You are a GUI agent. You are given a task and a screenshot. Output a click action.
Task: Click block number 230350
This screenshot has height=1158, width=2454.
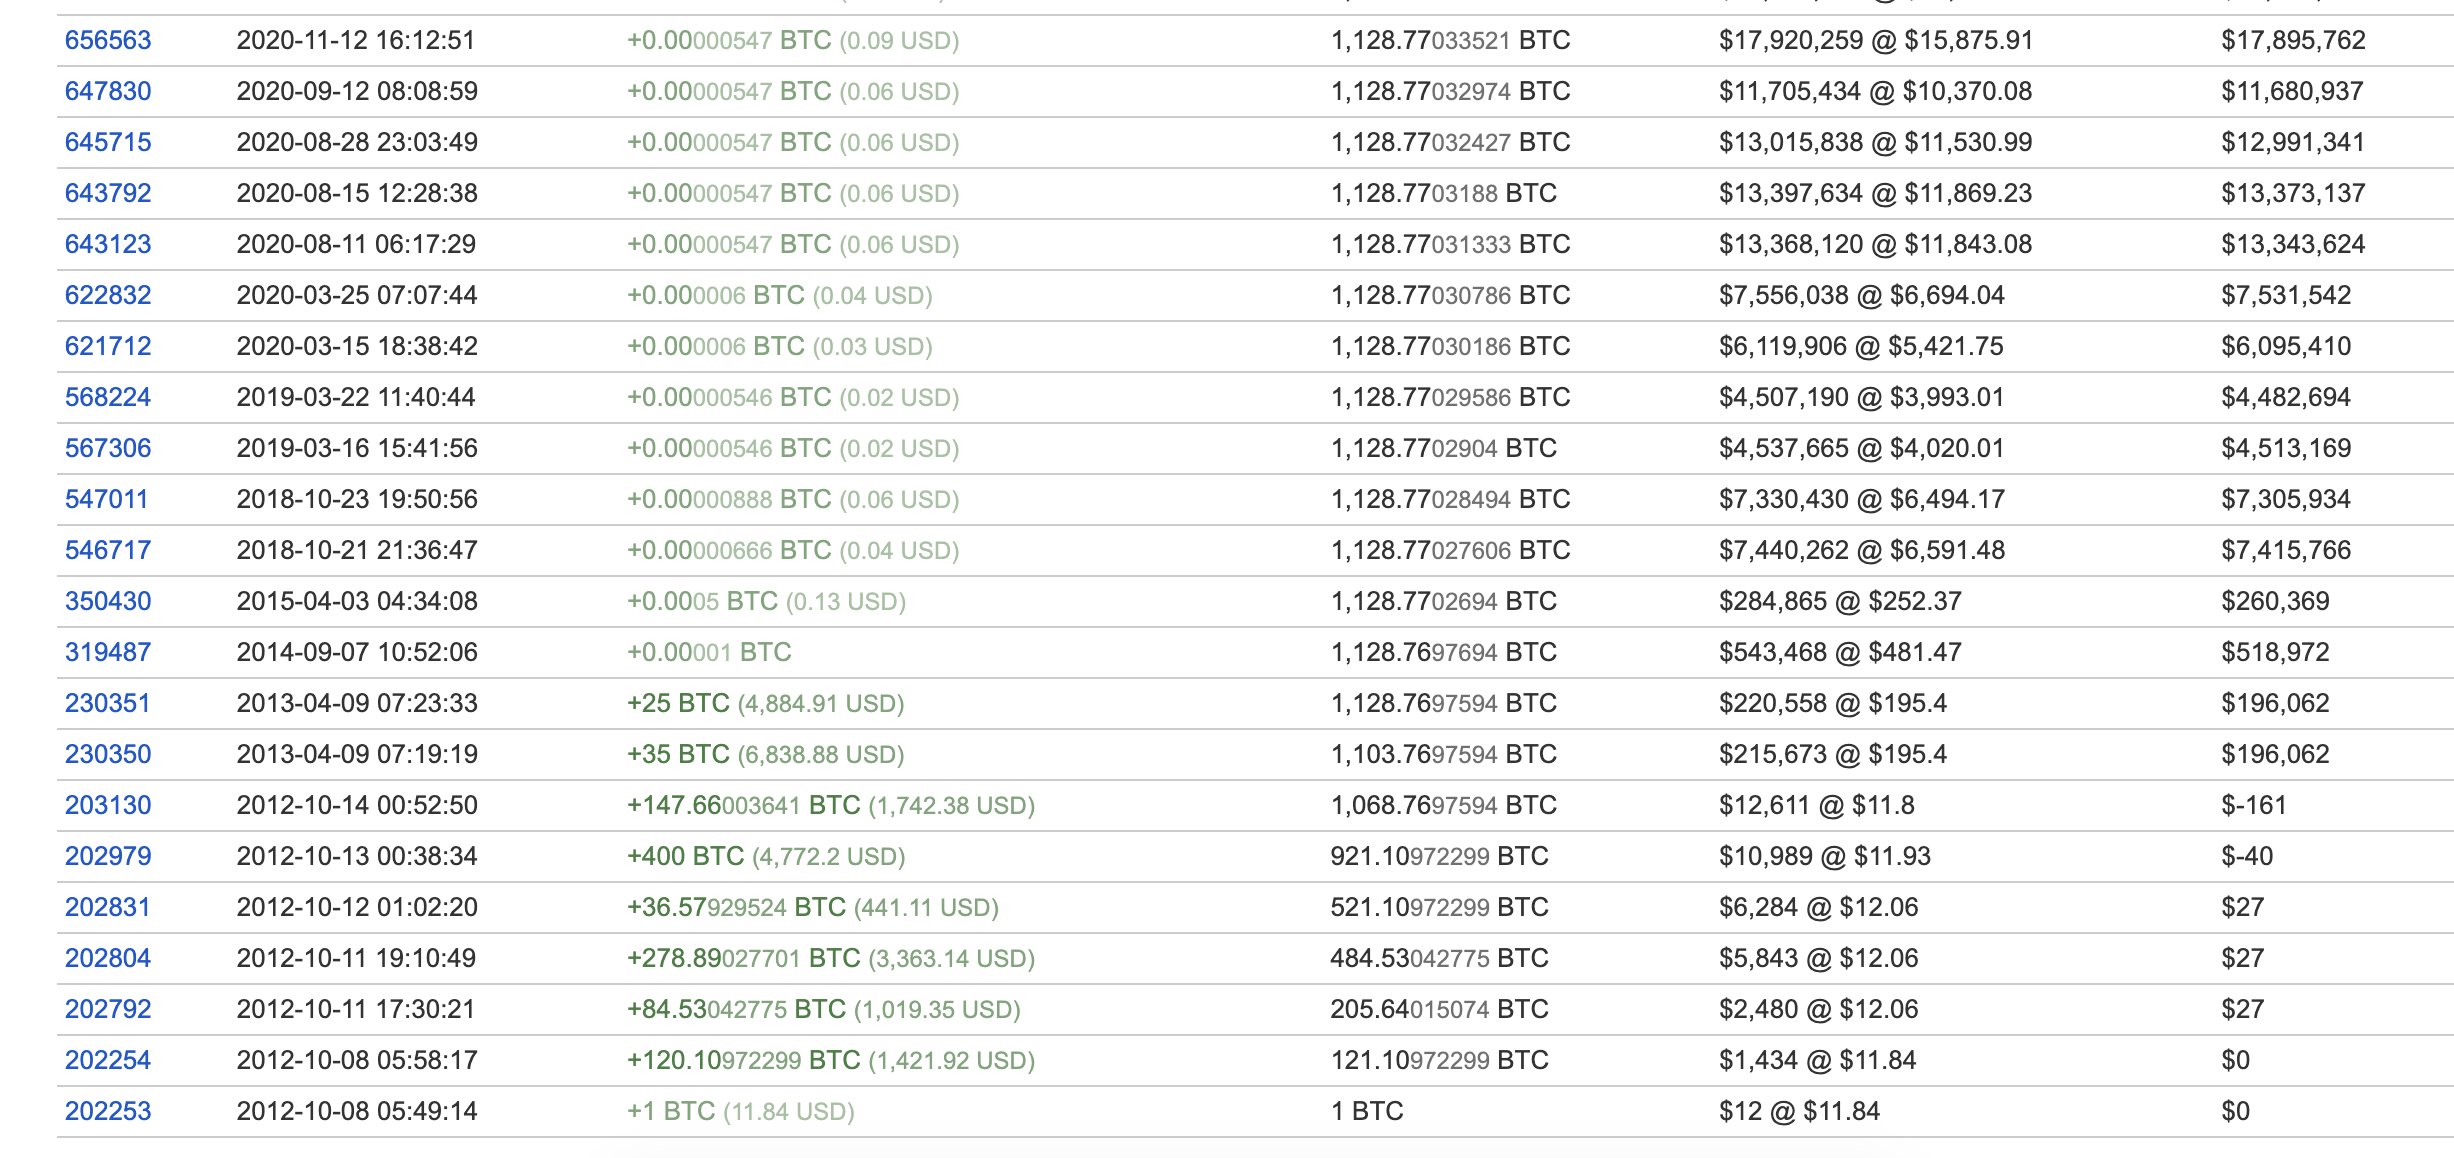pyautogui.click(x=108, y=755)
